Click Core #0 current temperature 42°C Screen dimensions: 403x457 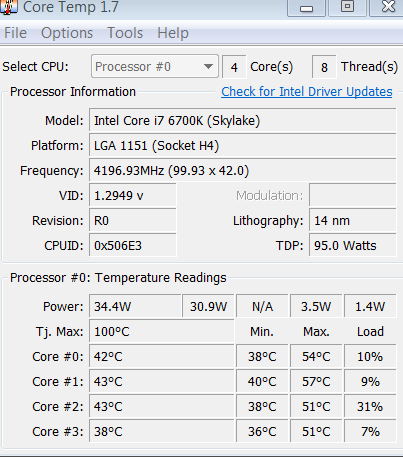162,356
